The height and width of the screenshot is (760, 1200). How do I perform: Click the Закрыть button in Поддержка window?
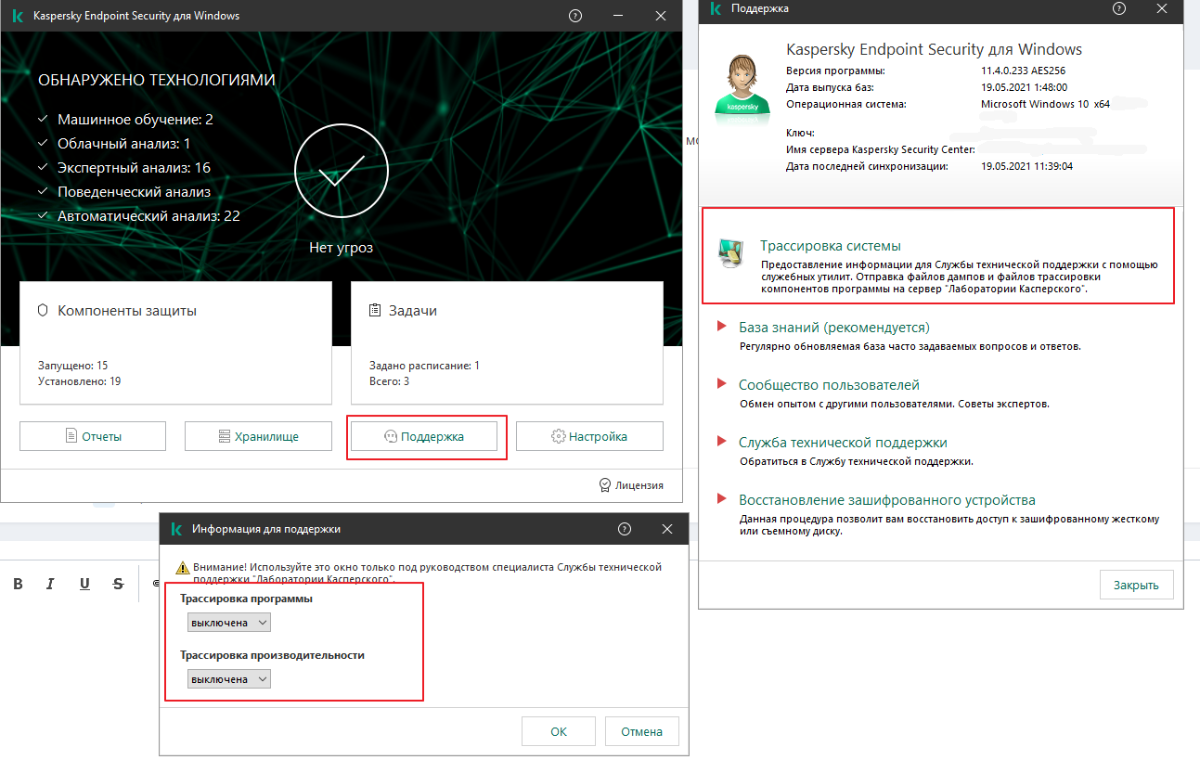(x=1136, y=585)
